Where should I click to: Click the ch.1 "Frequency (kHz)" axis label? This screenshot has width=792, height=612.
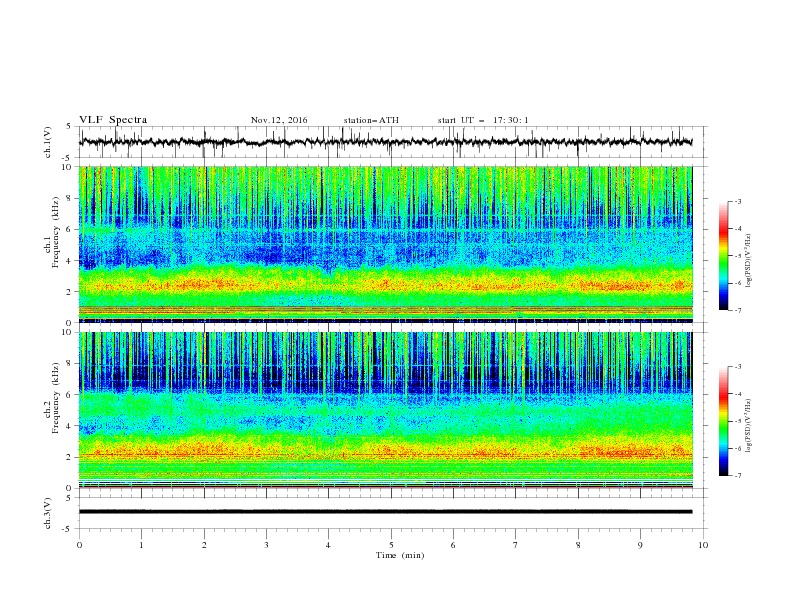point(55,233)
